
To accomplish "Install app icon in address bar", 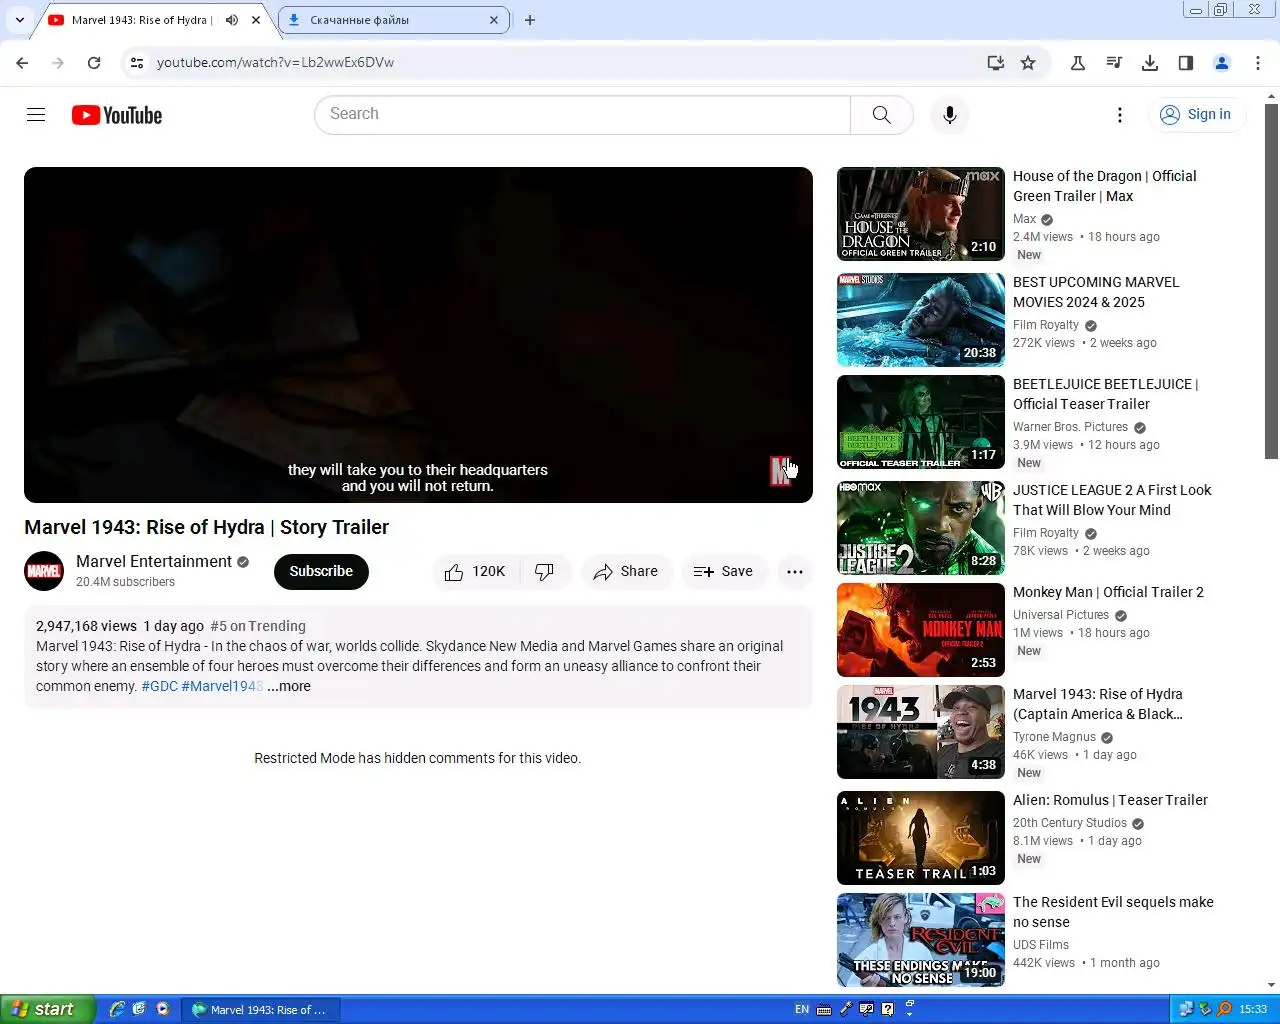I will pos(995,62).
